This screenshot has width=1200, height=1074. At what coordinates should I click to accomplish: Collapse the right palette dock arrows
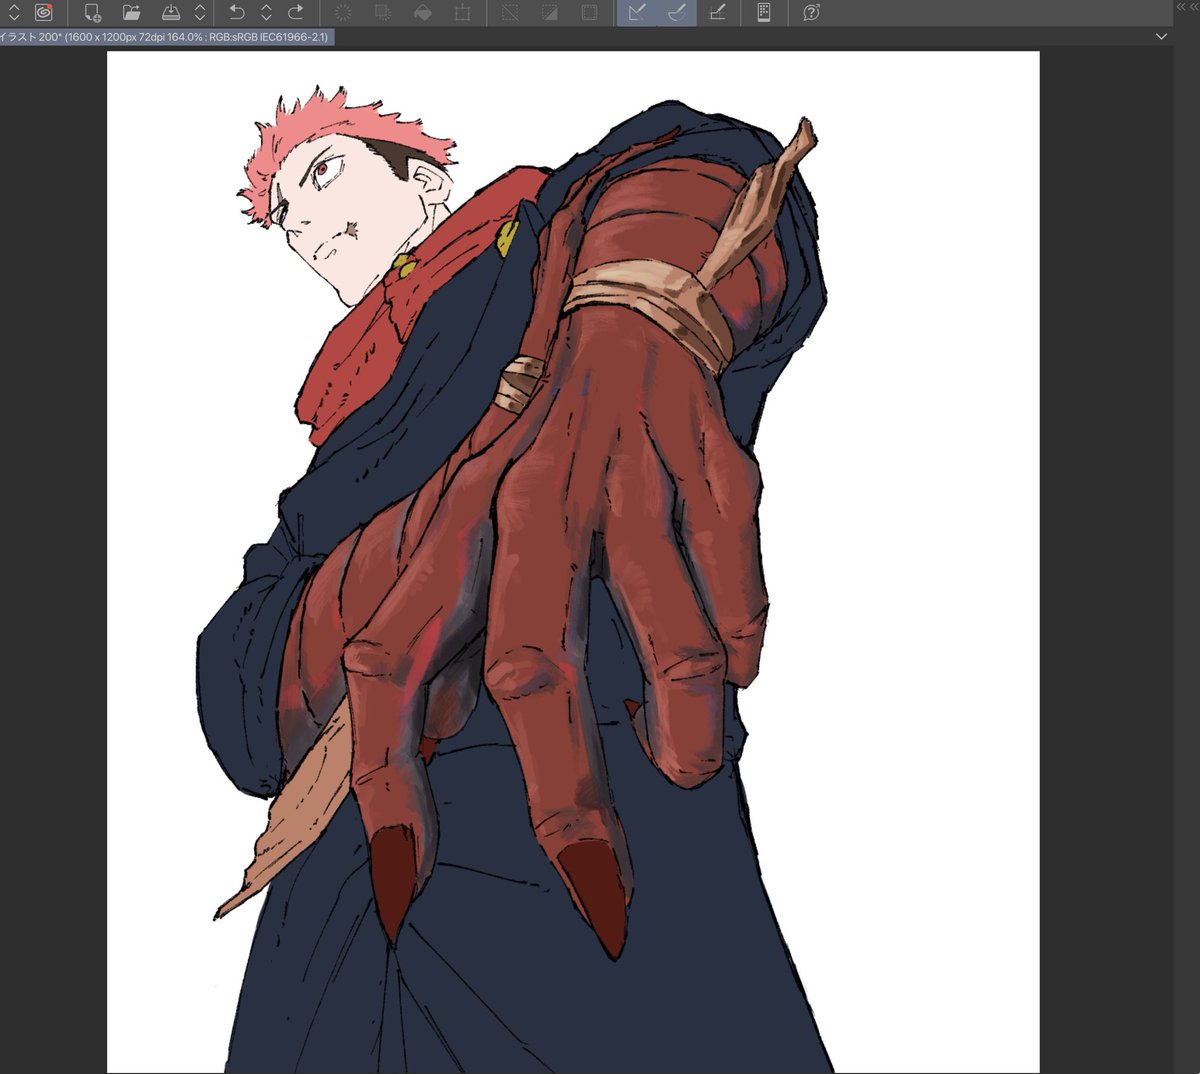[x=1186, y=7]
